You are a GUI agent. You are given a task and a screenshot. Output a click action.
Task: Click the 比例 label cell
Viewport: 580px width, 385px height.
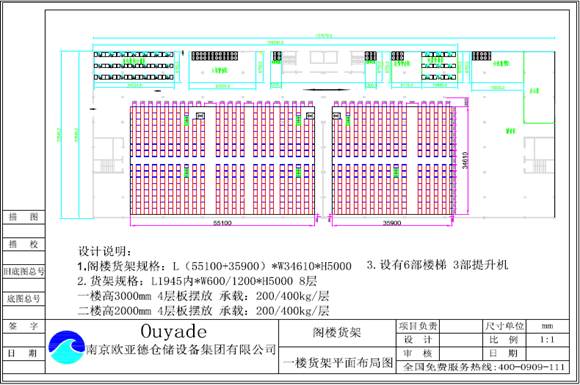[x=504, y=340]
